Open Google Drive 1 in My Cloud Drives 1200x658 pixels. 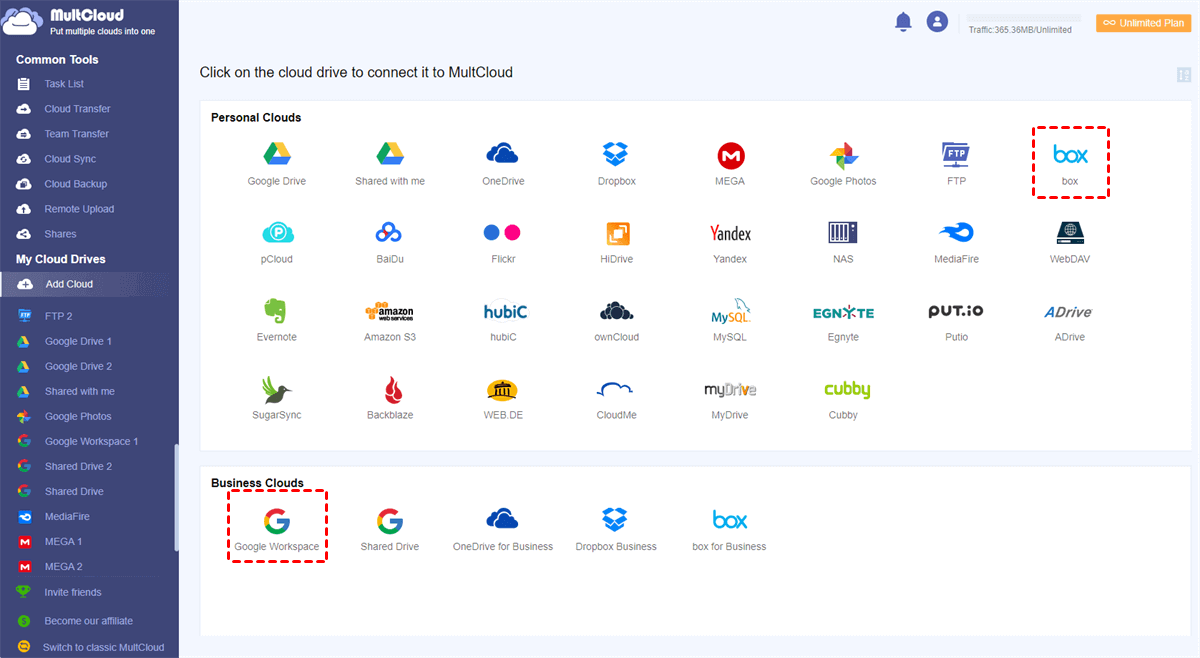tap(78, 341)
